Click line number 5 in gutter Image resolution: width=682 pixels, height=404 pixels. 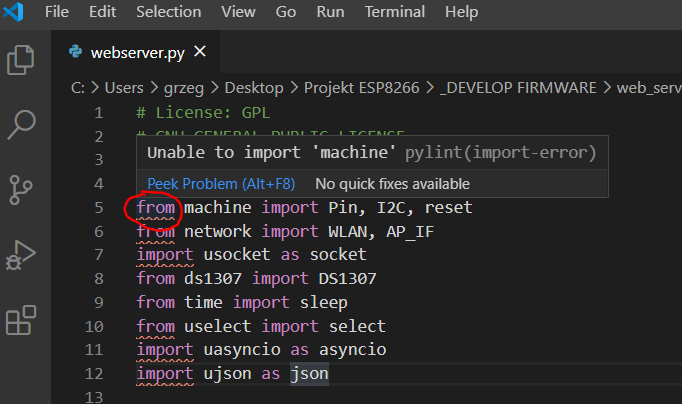click(x=99, y=207)
